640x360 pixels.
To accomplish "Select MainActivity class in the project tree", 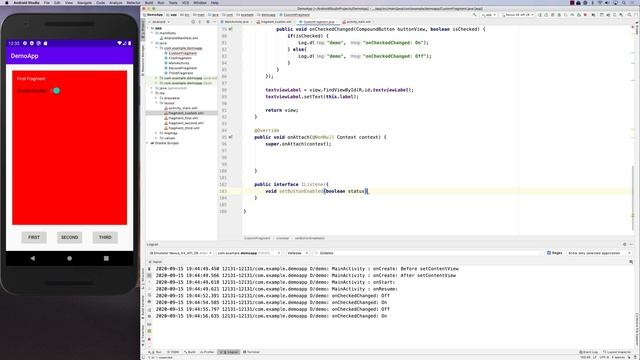I will tap(178, 63).
